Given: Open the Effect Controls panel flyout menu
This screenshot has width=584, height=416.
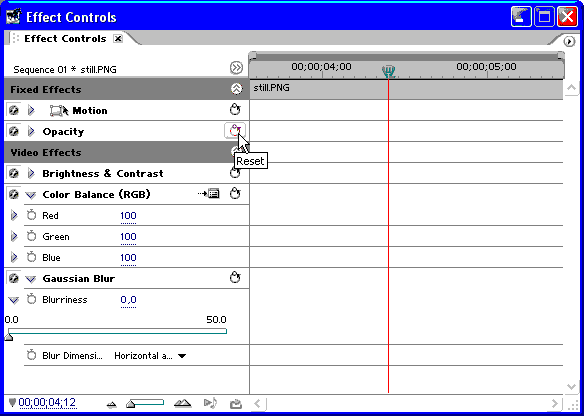Looking at the screenshot, I should click(x=569, y=42).
